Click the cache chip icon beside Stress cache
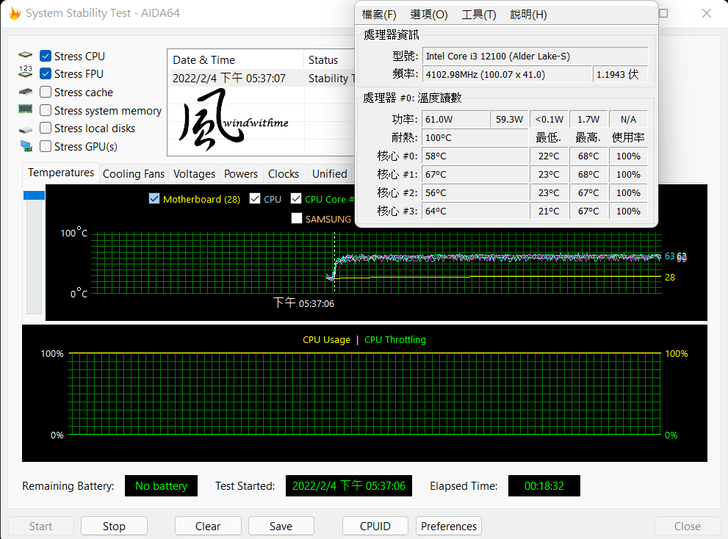728x539 pixels. pos(25,92)
